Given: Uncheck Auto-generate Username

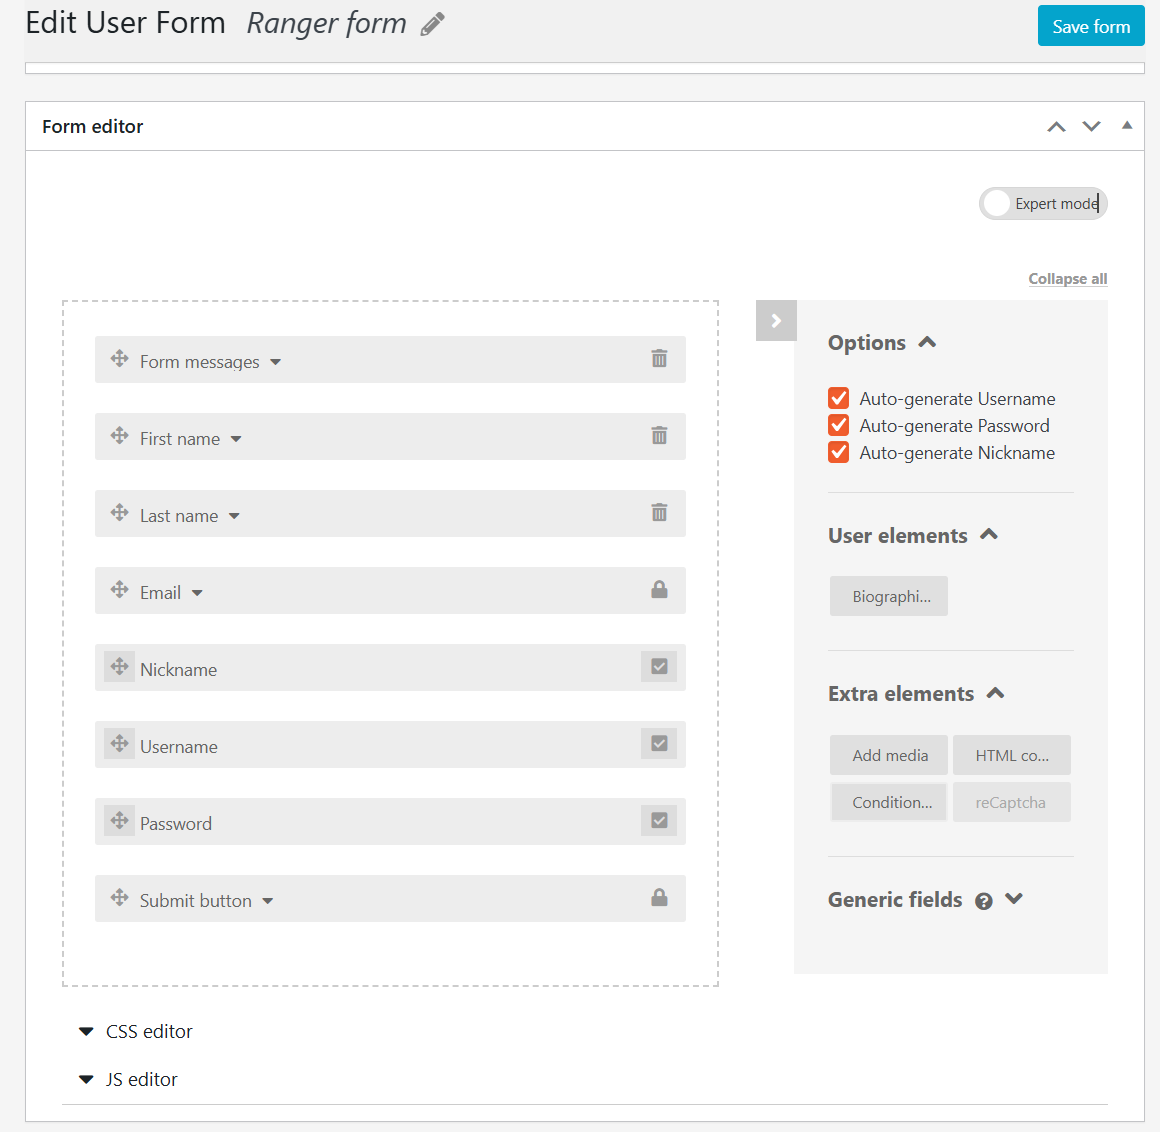Looking at the screenshot, I should click(x=838, y=398).
